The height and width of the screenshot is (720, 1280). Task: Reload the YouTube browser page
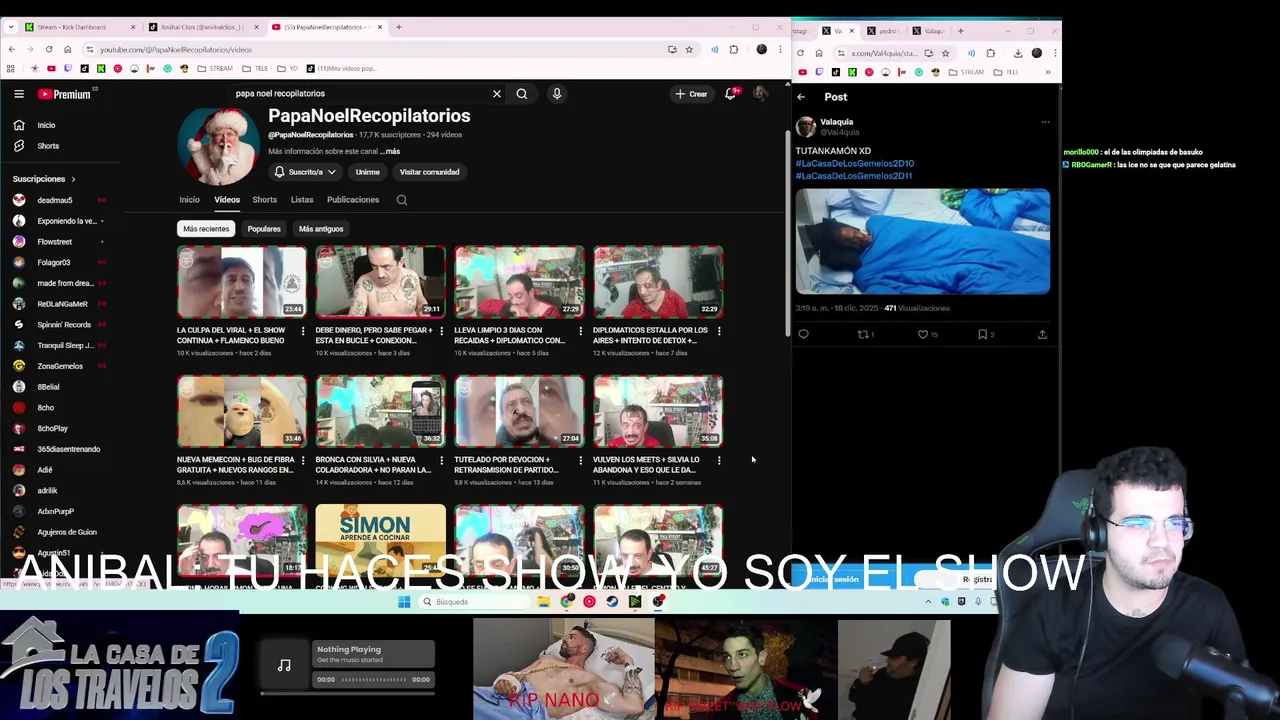(x=49, y=49)
